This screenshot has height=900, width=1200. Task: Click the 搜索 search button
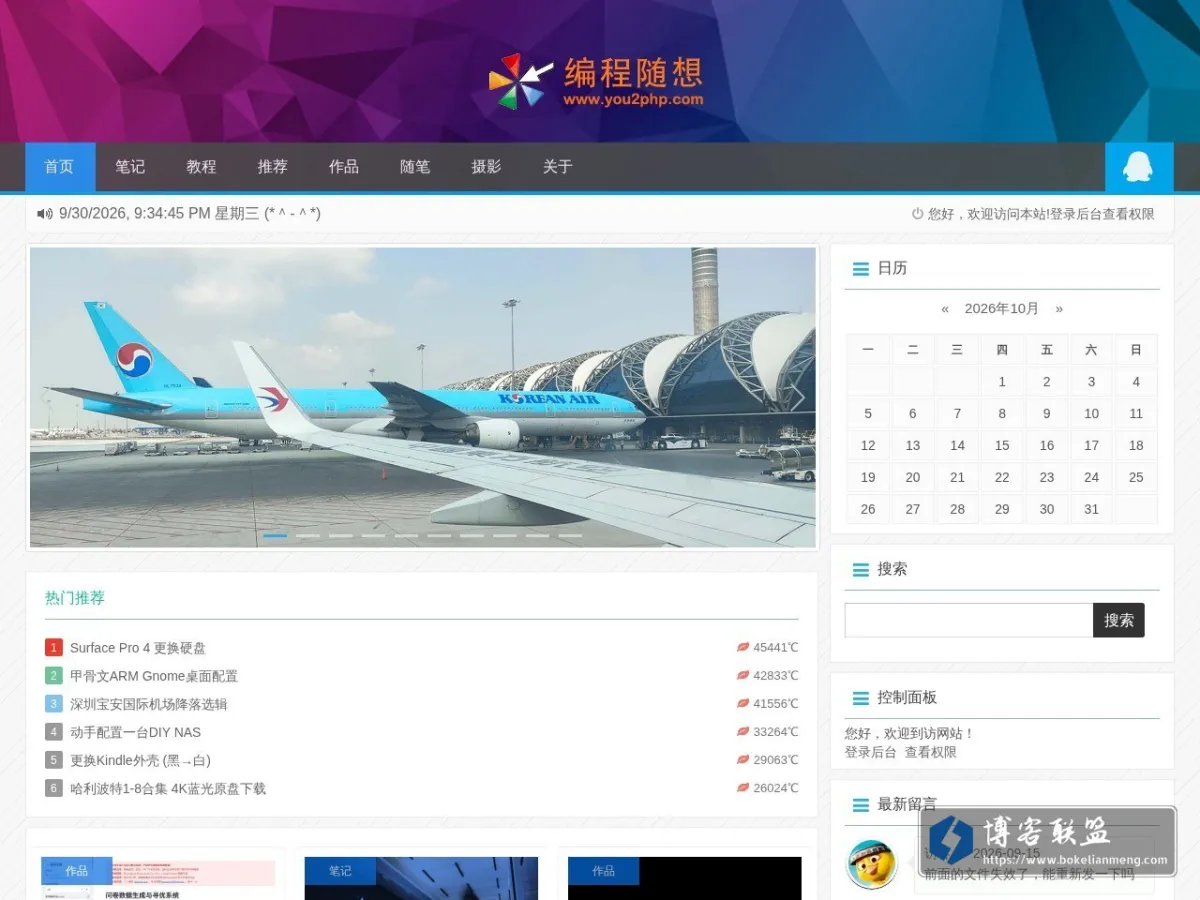tap(1119, 620)
